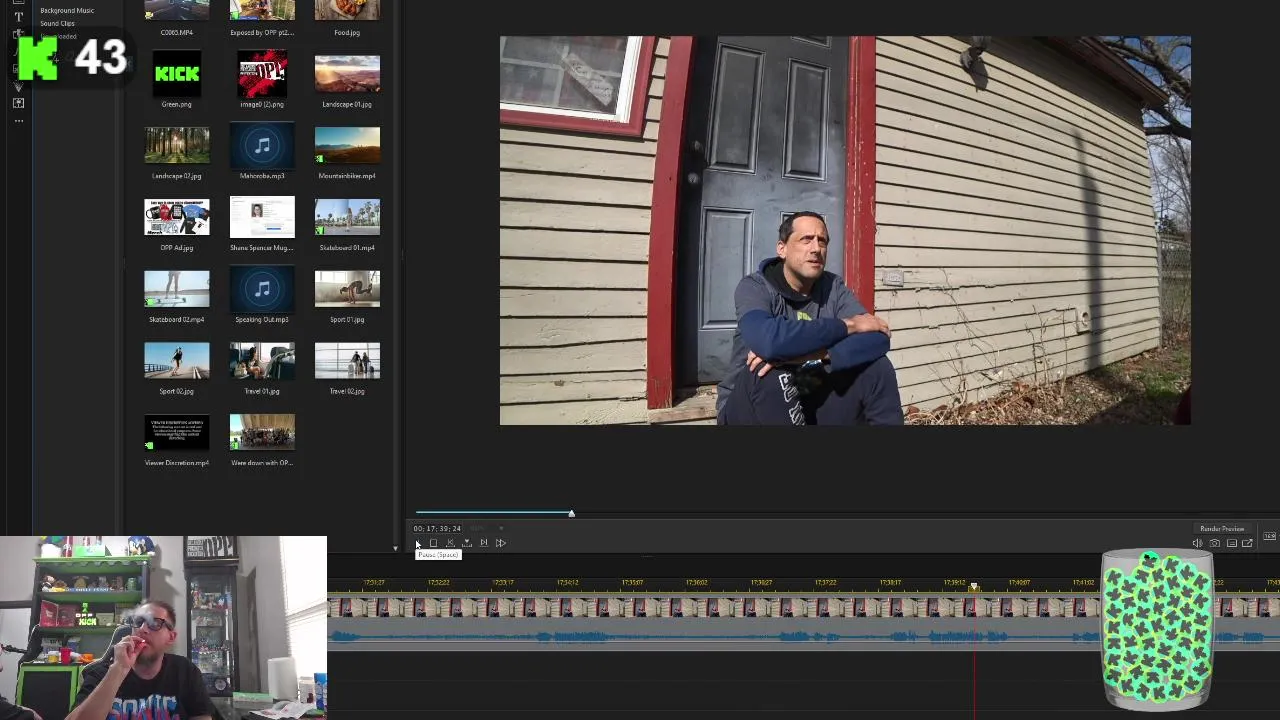Click the Render Preview button
Viewport: 1280px width, 720px height.
click(1222, 529)
